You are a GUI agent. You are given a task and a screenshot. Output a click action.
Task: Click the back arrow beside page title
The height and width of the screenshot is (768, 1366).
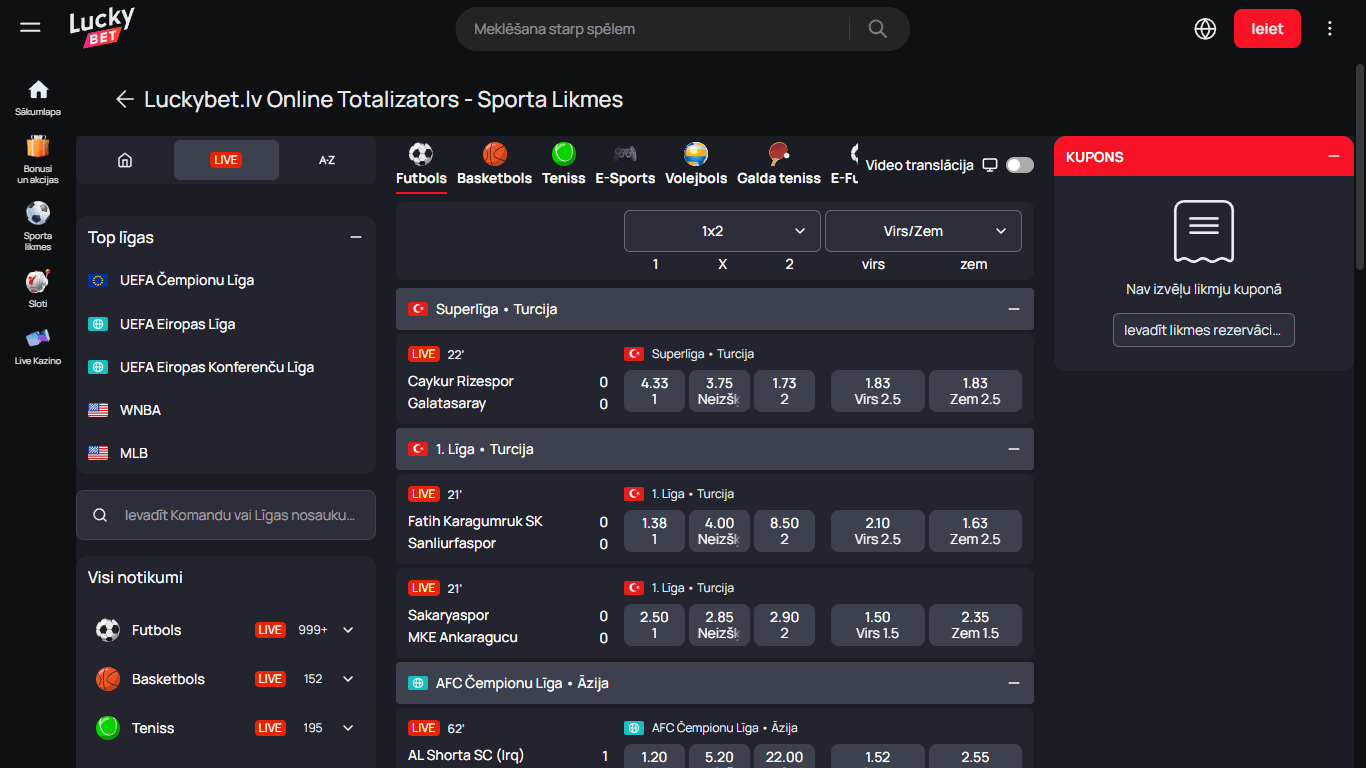pyautogui.click(x=124, y=99)
